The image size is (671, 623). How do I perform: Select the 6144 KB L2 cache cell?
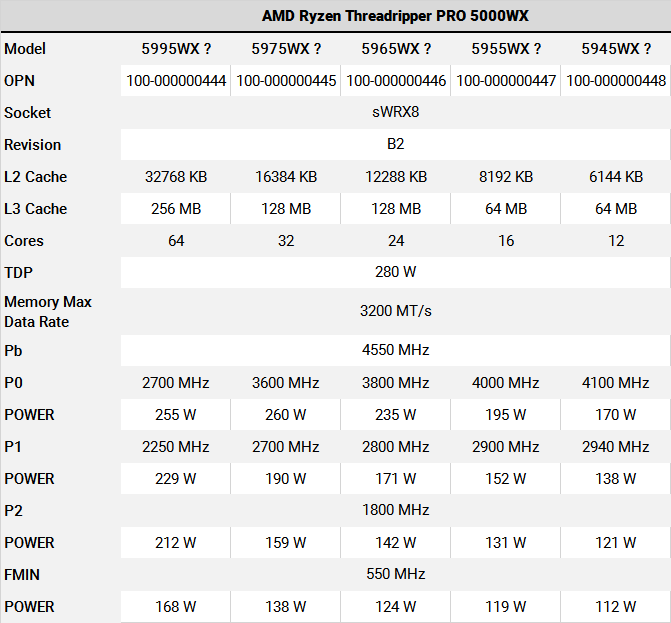click(616, 177)
